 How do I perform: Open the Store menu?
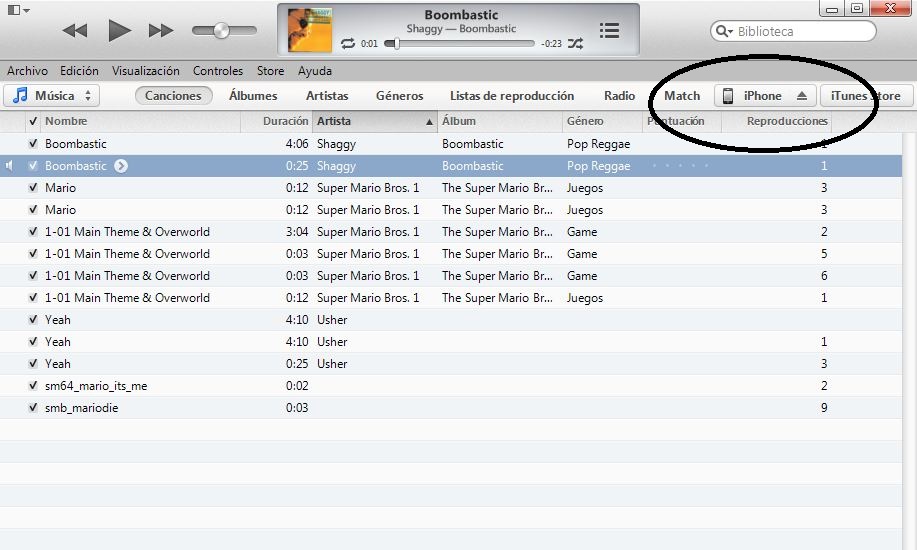coord(270,71)
